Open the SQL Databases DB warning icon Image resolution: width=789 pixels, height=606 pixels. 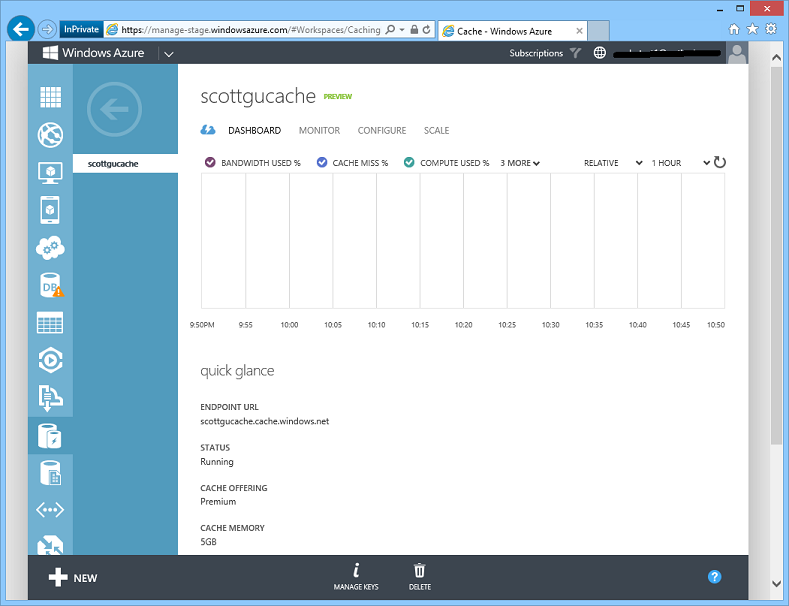point(51,285)
